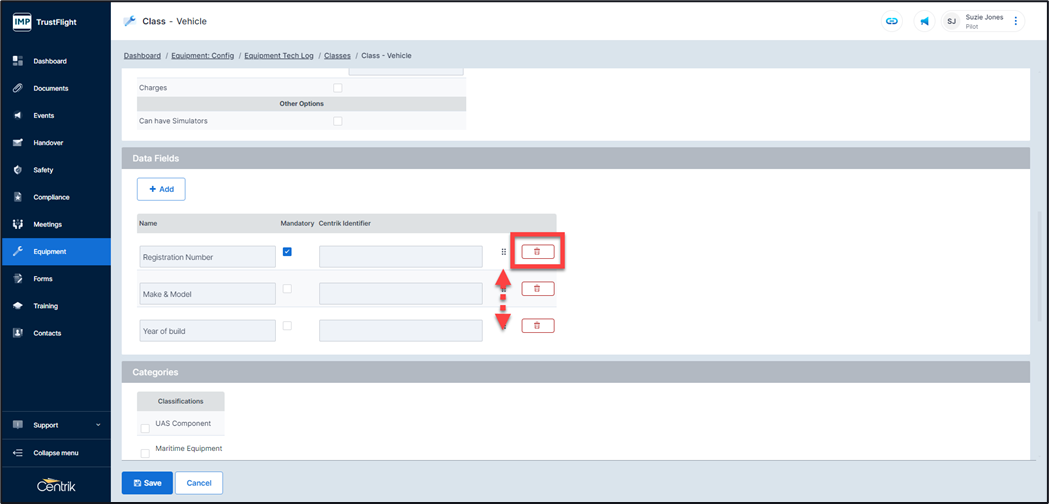Go to Compliance in the sidebar

click(51, 197)
